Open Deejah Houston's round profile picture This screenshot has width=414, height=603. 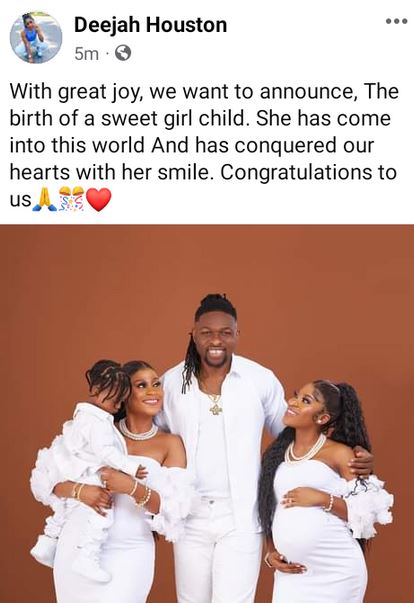click(36, 37)
